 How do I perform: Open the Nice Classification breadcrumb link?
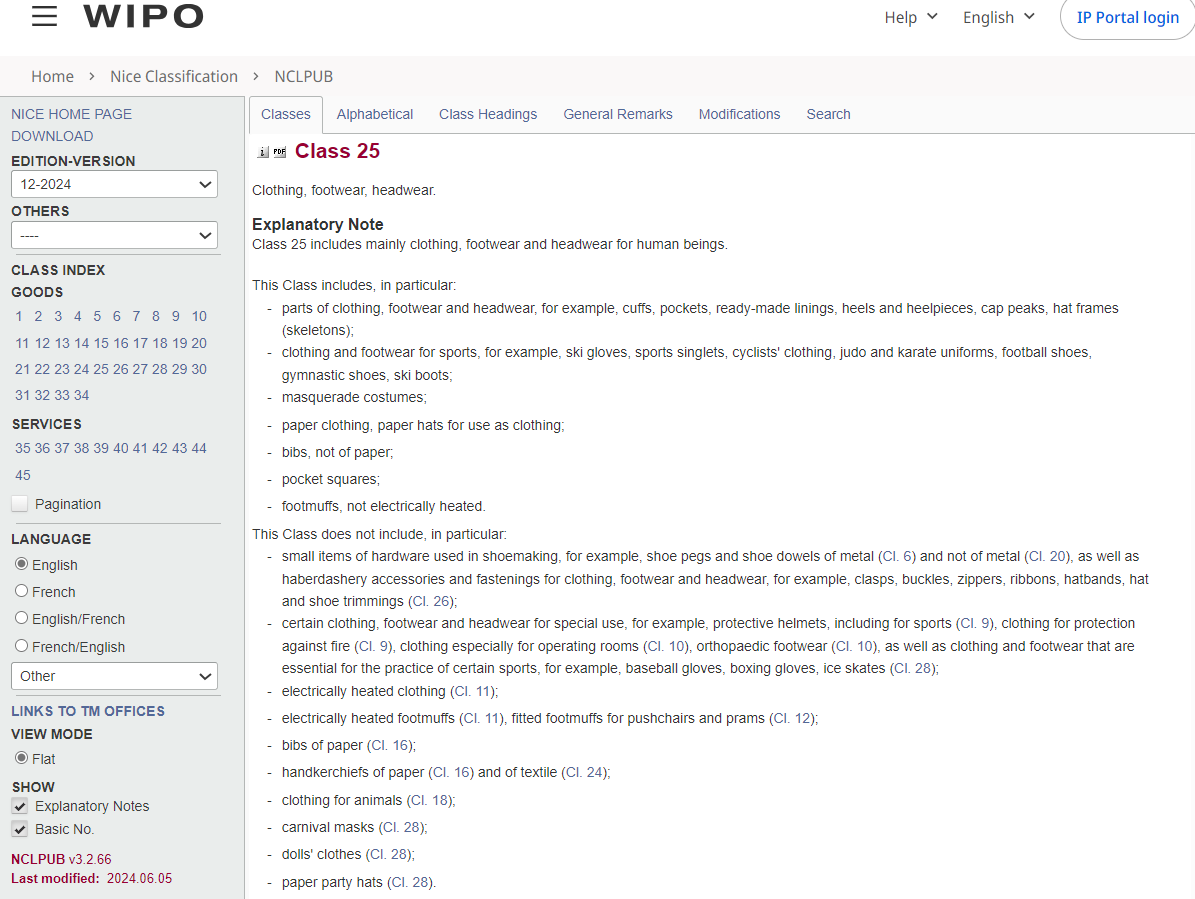174,76
